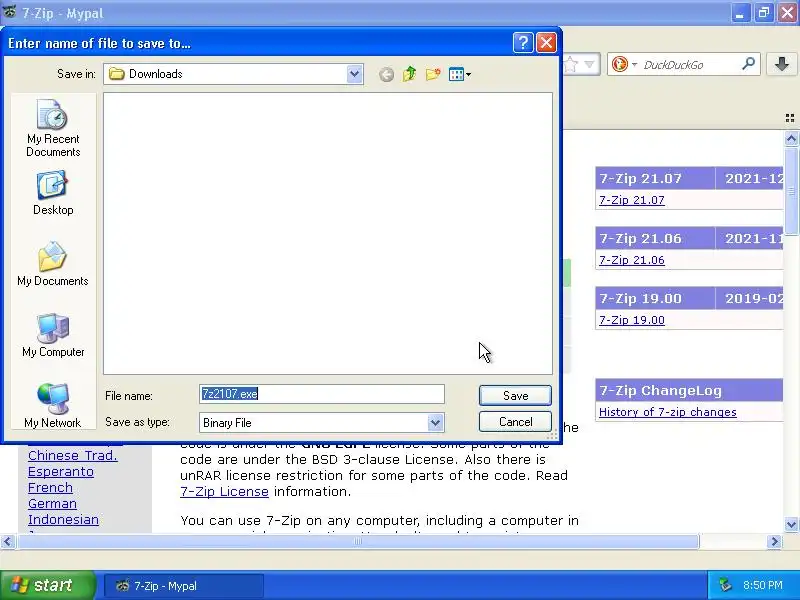Open the Mypal downloads arrow button
The width and height of the screenshot is (800, 600).
pyautogui.click(x=781, y=64)
